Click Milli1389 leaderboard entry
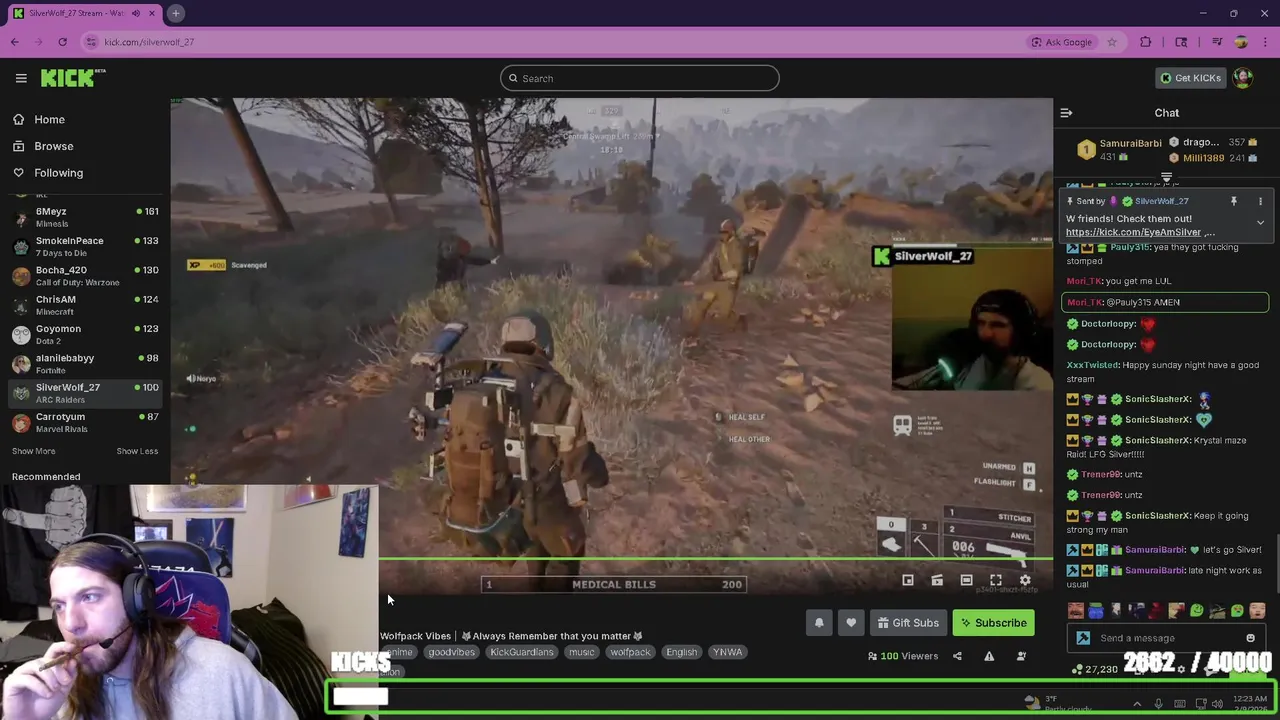The width and height of the screenshot is (1280, 720). coord(1203,158)
